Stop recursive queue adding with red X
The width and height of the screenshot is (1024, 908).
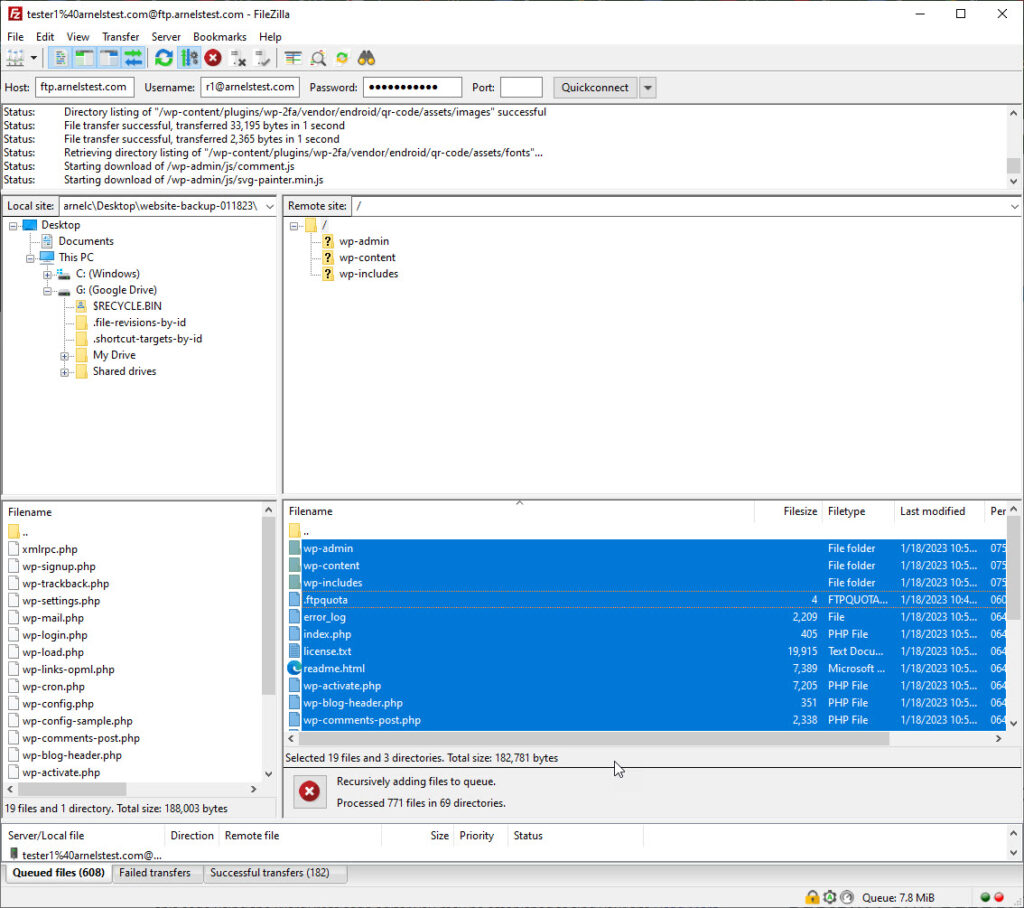[x=310, y=791]
